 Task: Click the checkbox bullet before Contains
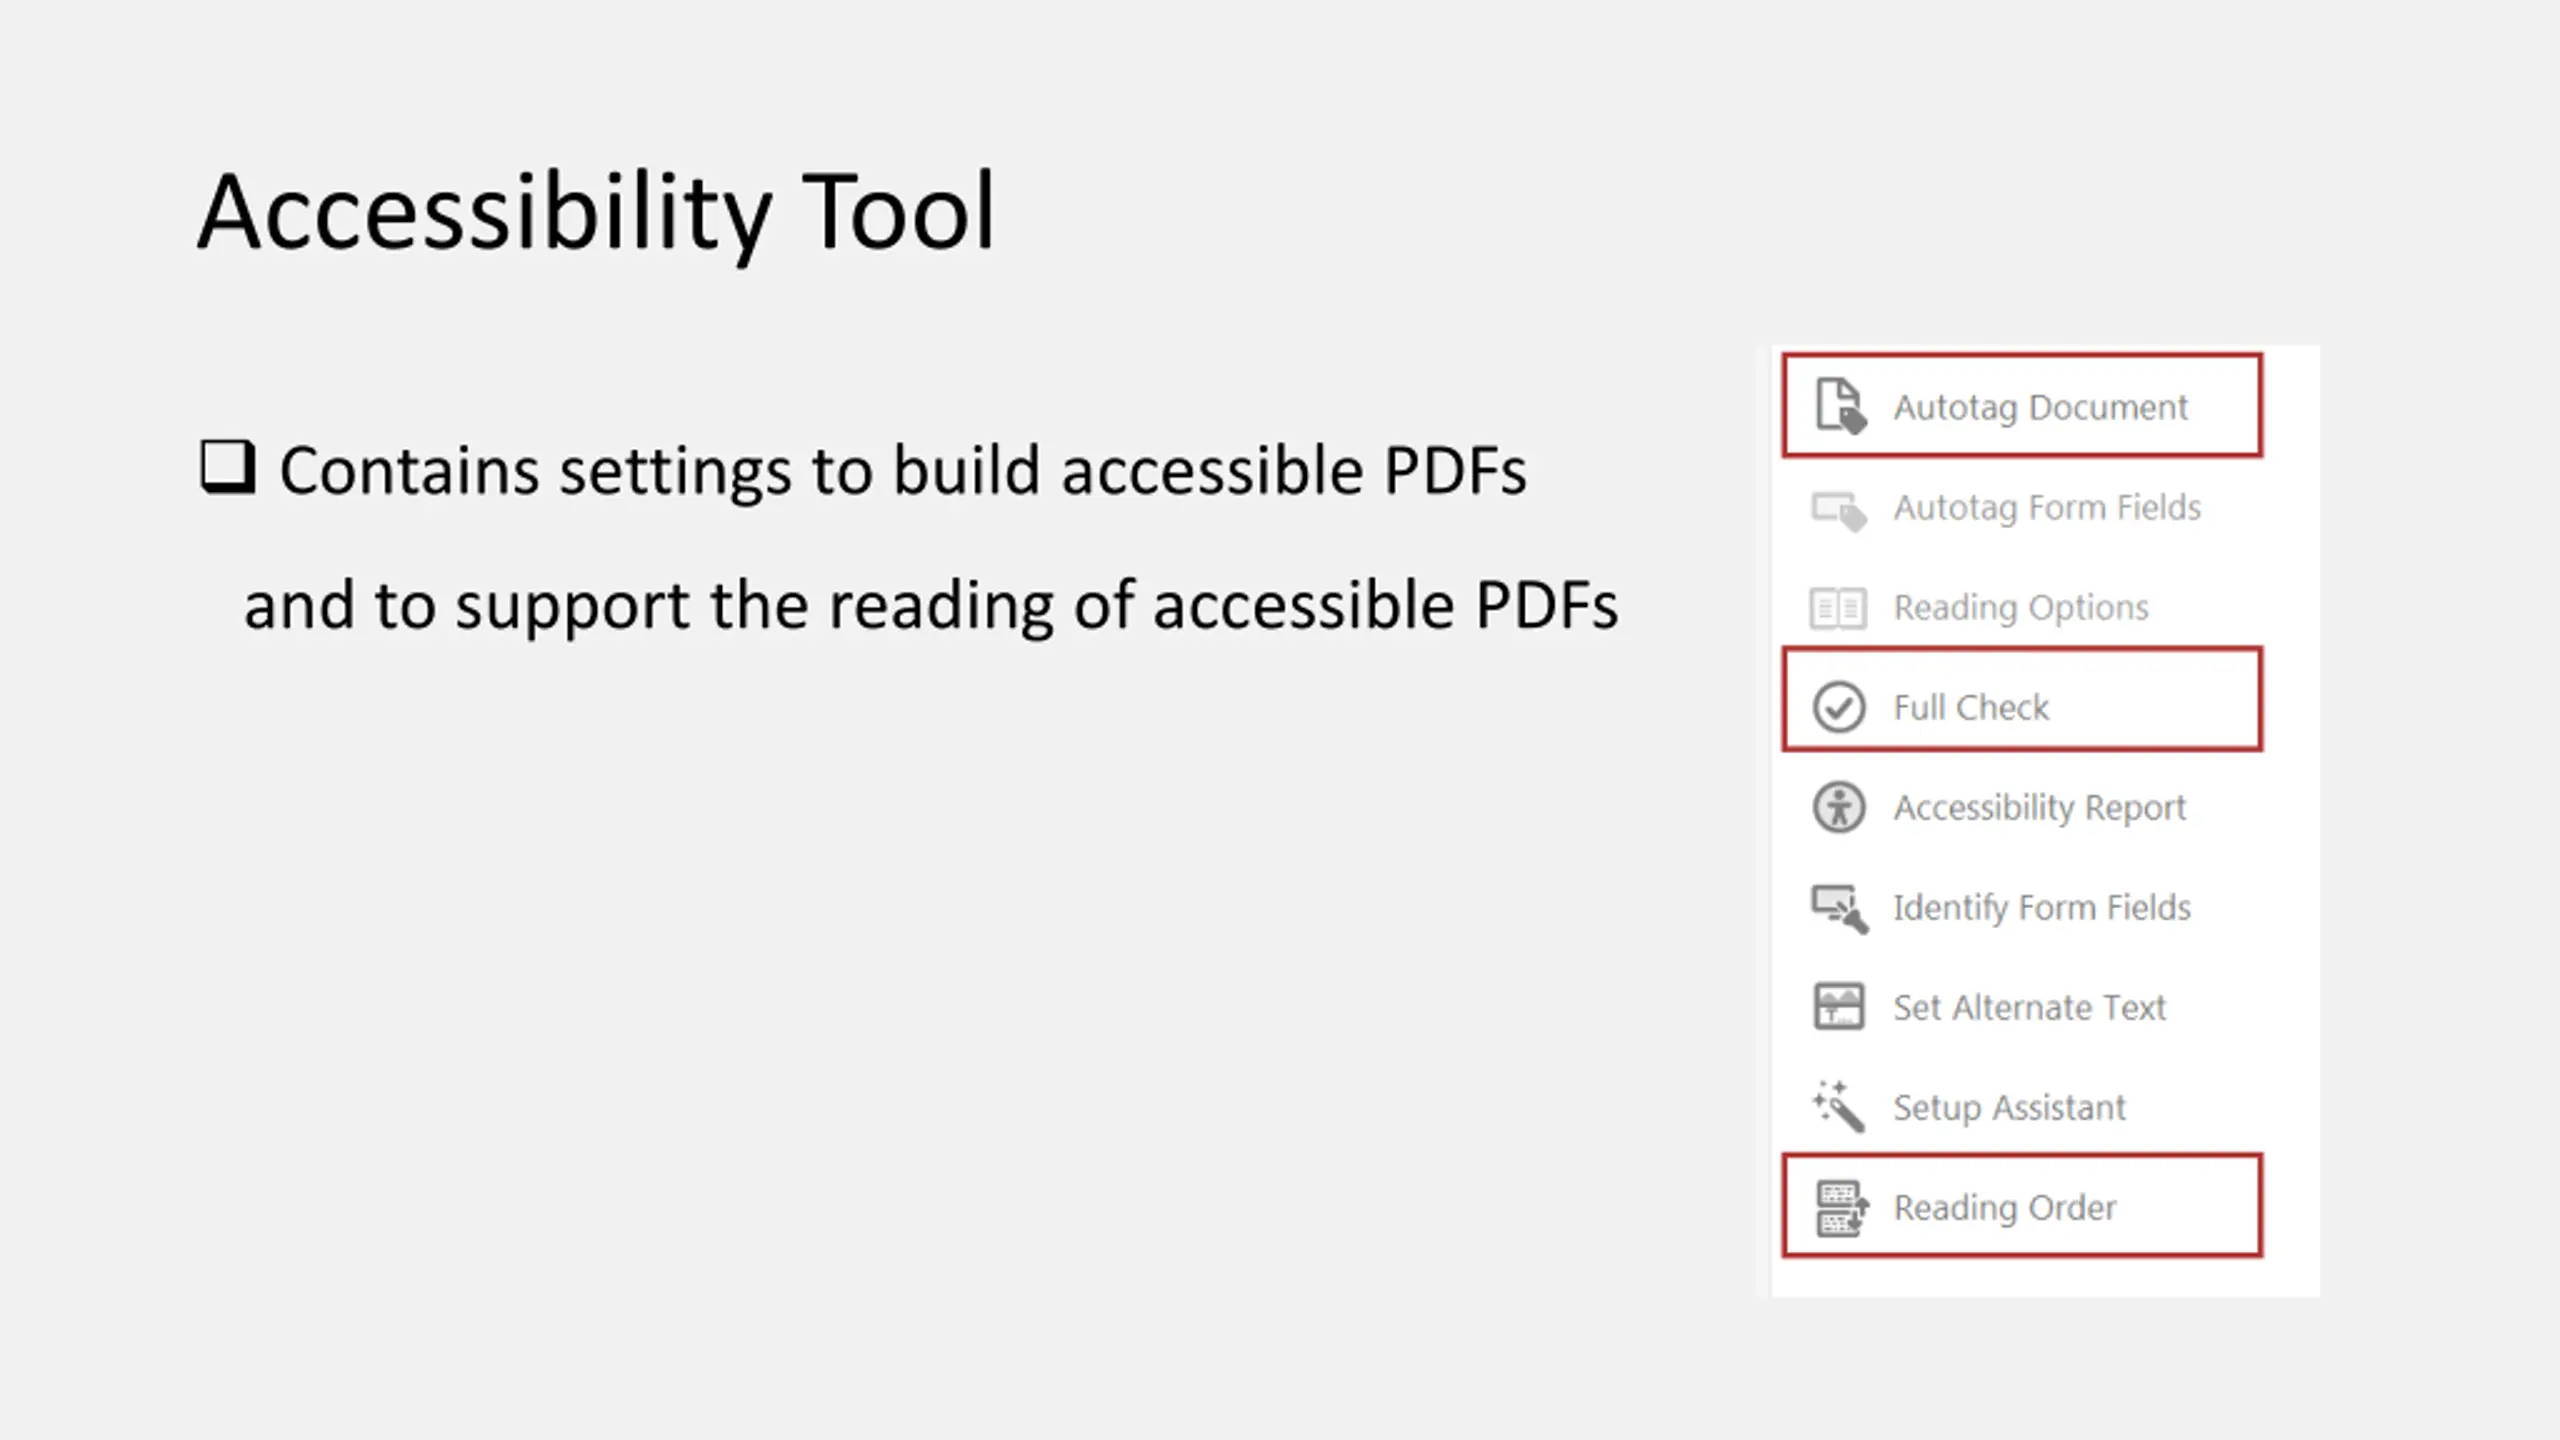pos(227,467)
